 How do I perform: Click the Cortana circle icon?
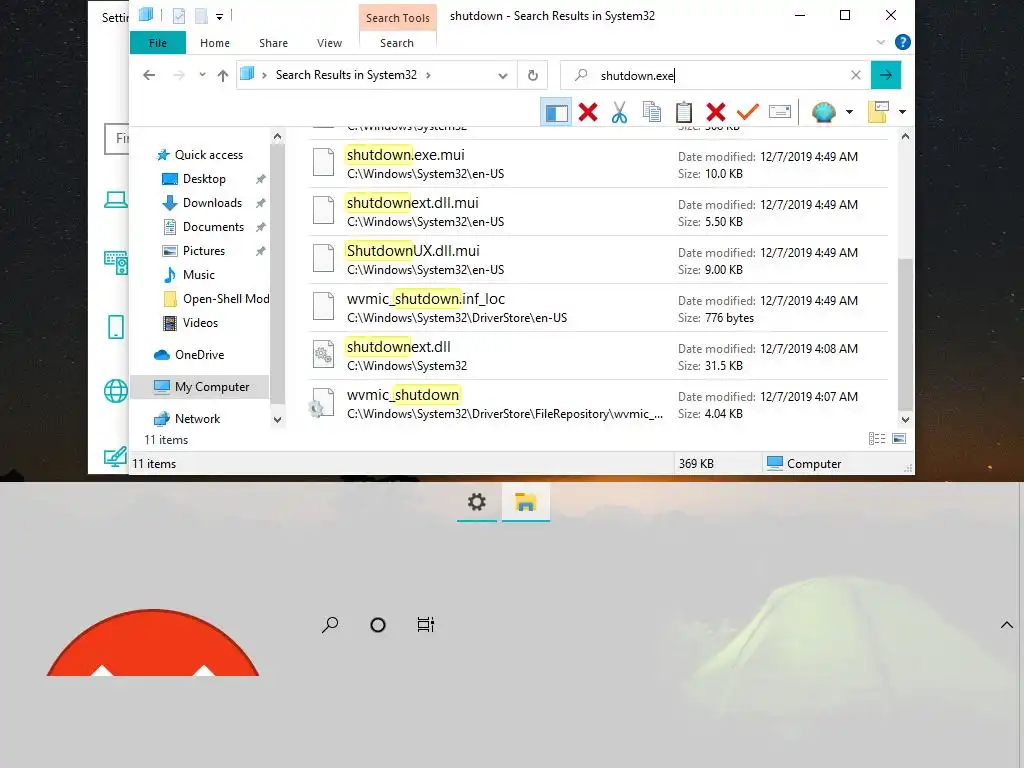point(378,625)
